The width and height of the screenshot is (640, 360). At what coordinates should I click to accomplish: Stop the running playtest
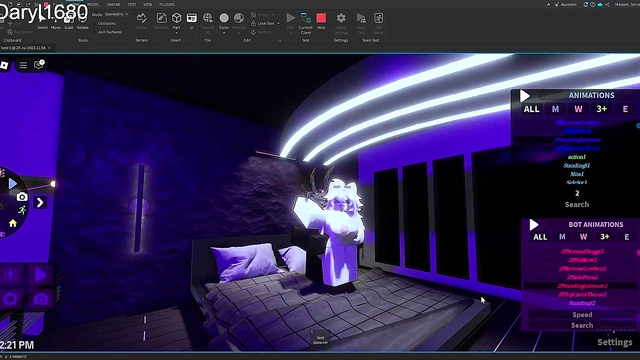coord(321,20)
